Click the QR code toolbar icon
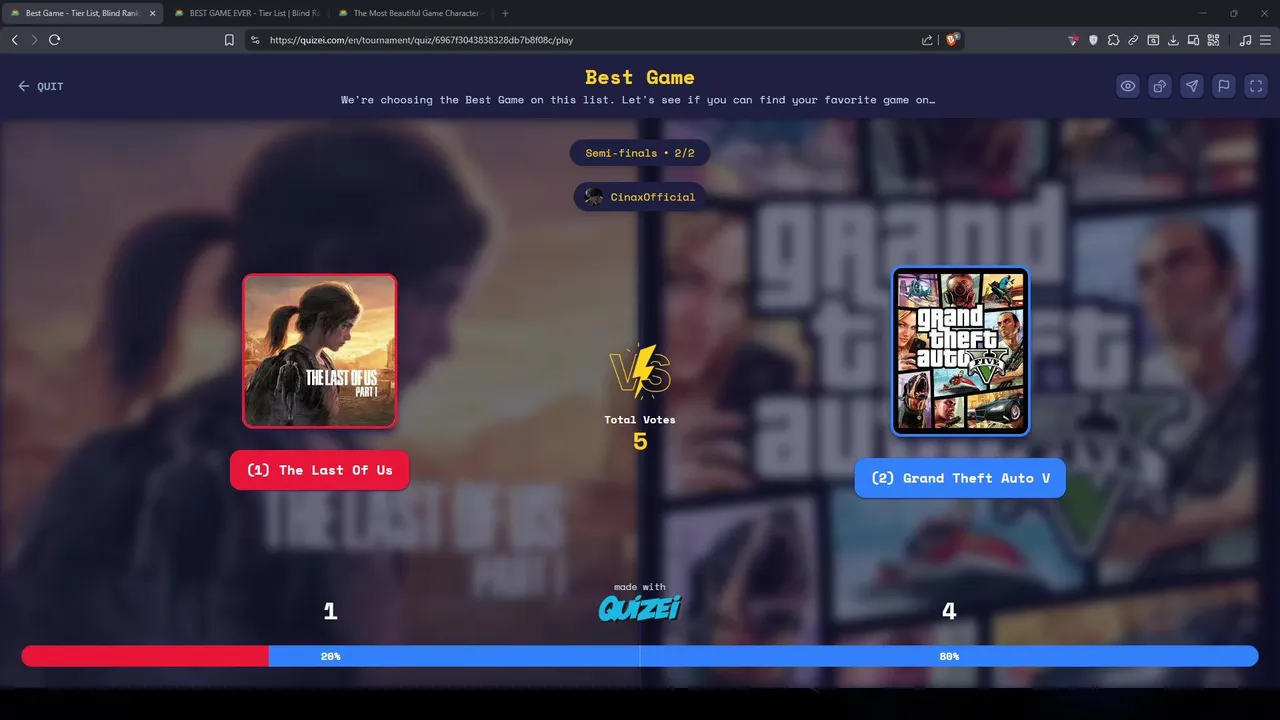This screenshot has width=1280, height=720. click(x=1213, y=40)
